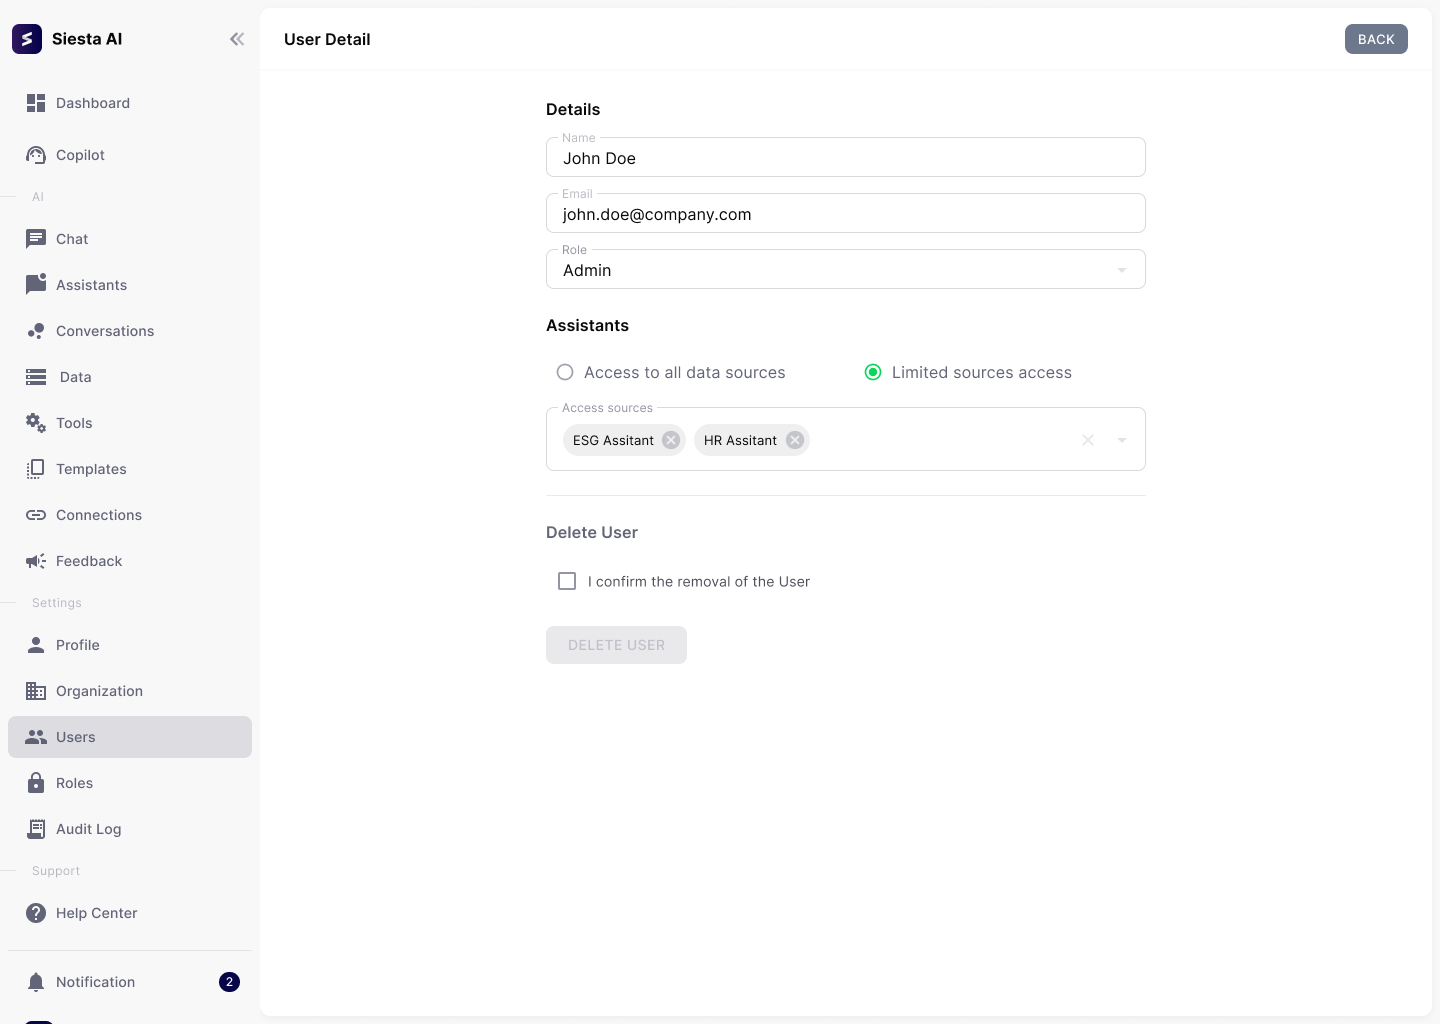Click the Roles lock icon
The height and width of the screenshot is (1024, 1440).
36,783
